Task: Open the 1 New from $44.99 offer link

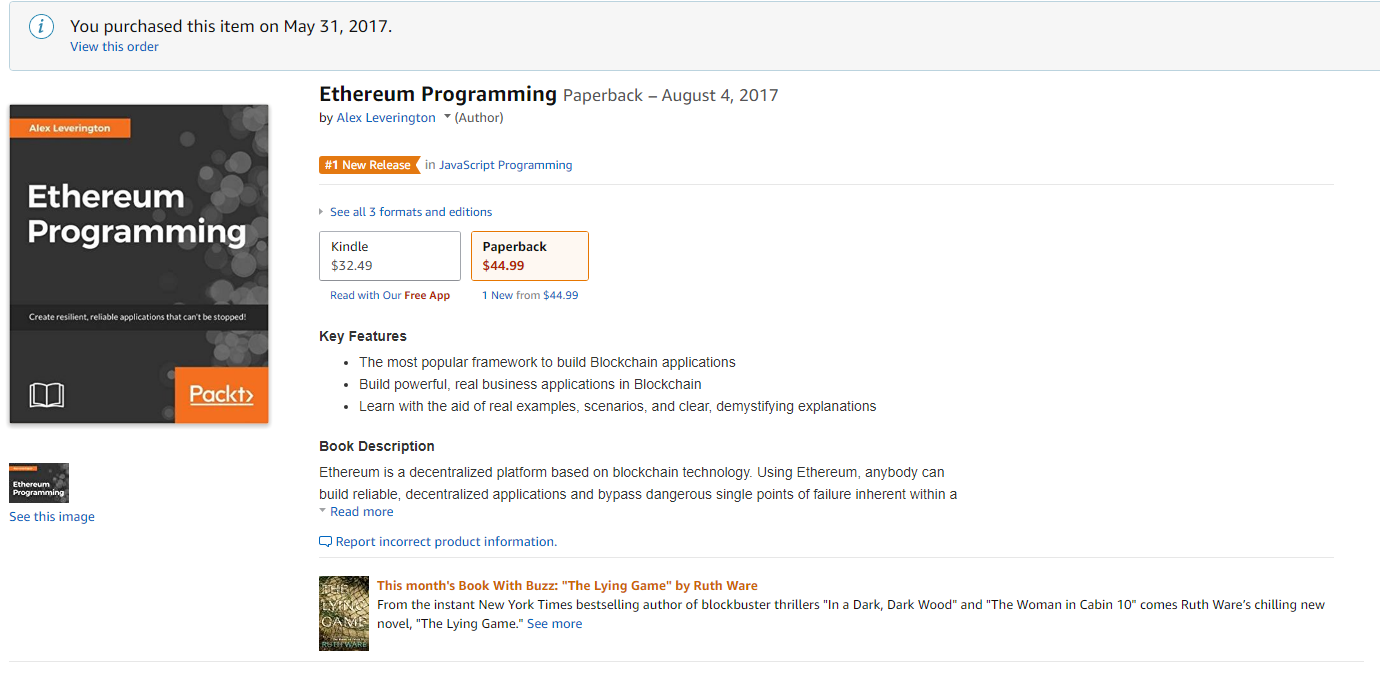Action: [x=530, y=296]
